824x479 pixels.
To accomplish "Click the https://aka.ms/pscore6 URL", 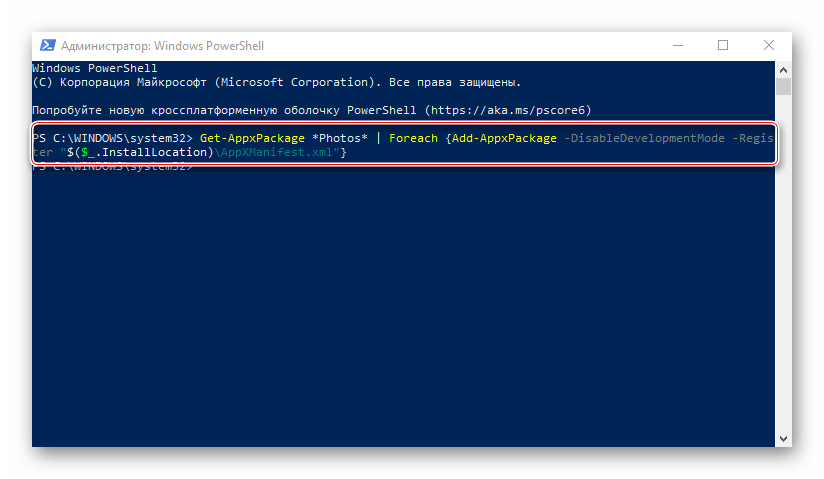I will [x=508, y=110].
